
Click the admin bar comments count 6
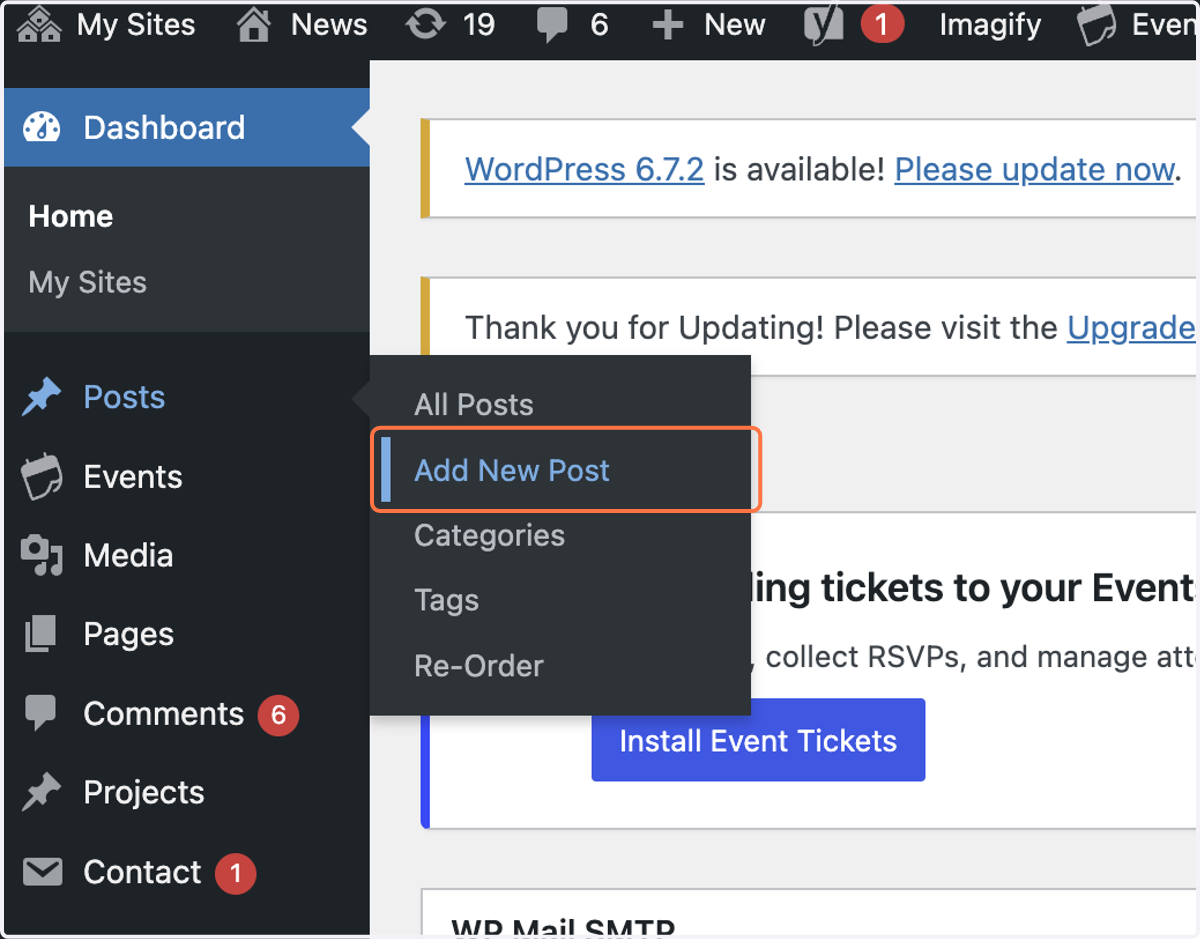(x=599, y=25)
